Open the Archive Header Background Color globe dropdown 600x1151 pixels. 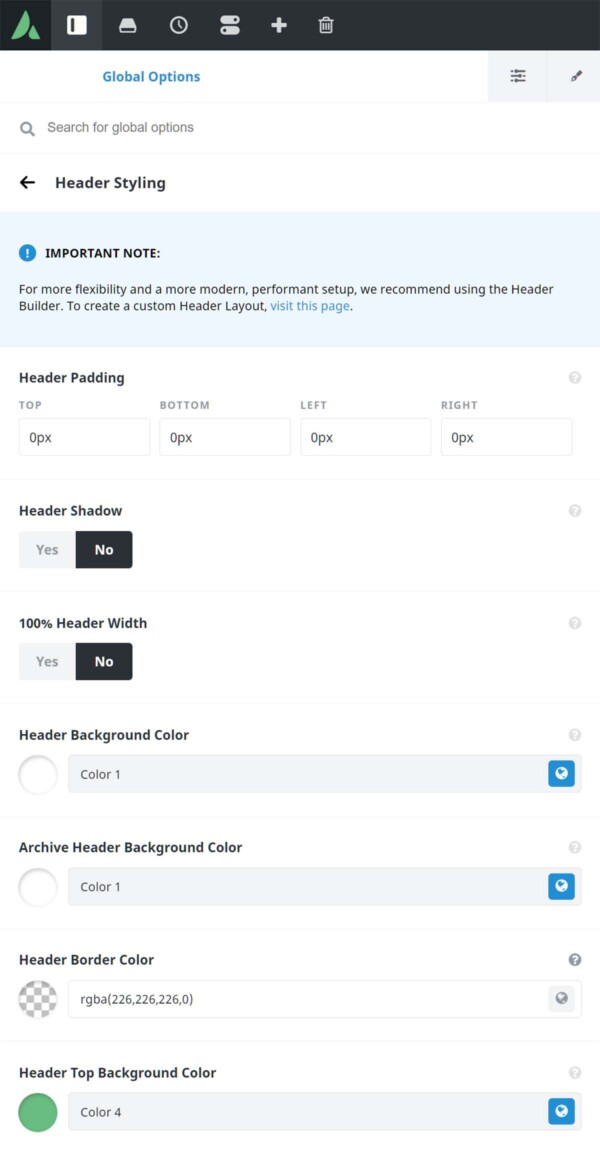coord(561,886)
